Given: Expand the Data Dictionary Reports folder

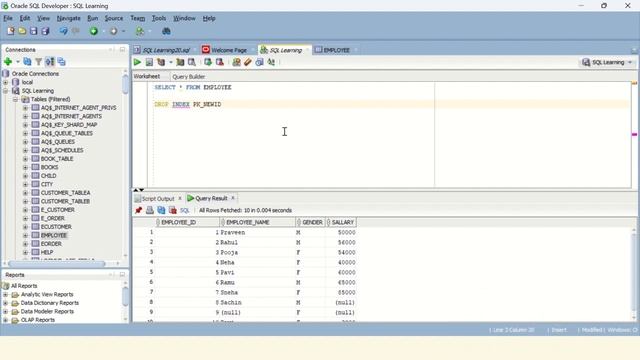Looking at the screenshot, I should click(x=5, y=303).
